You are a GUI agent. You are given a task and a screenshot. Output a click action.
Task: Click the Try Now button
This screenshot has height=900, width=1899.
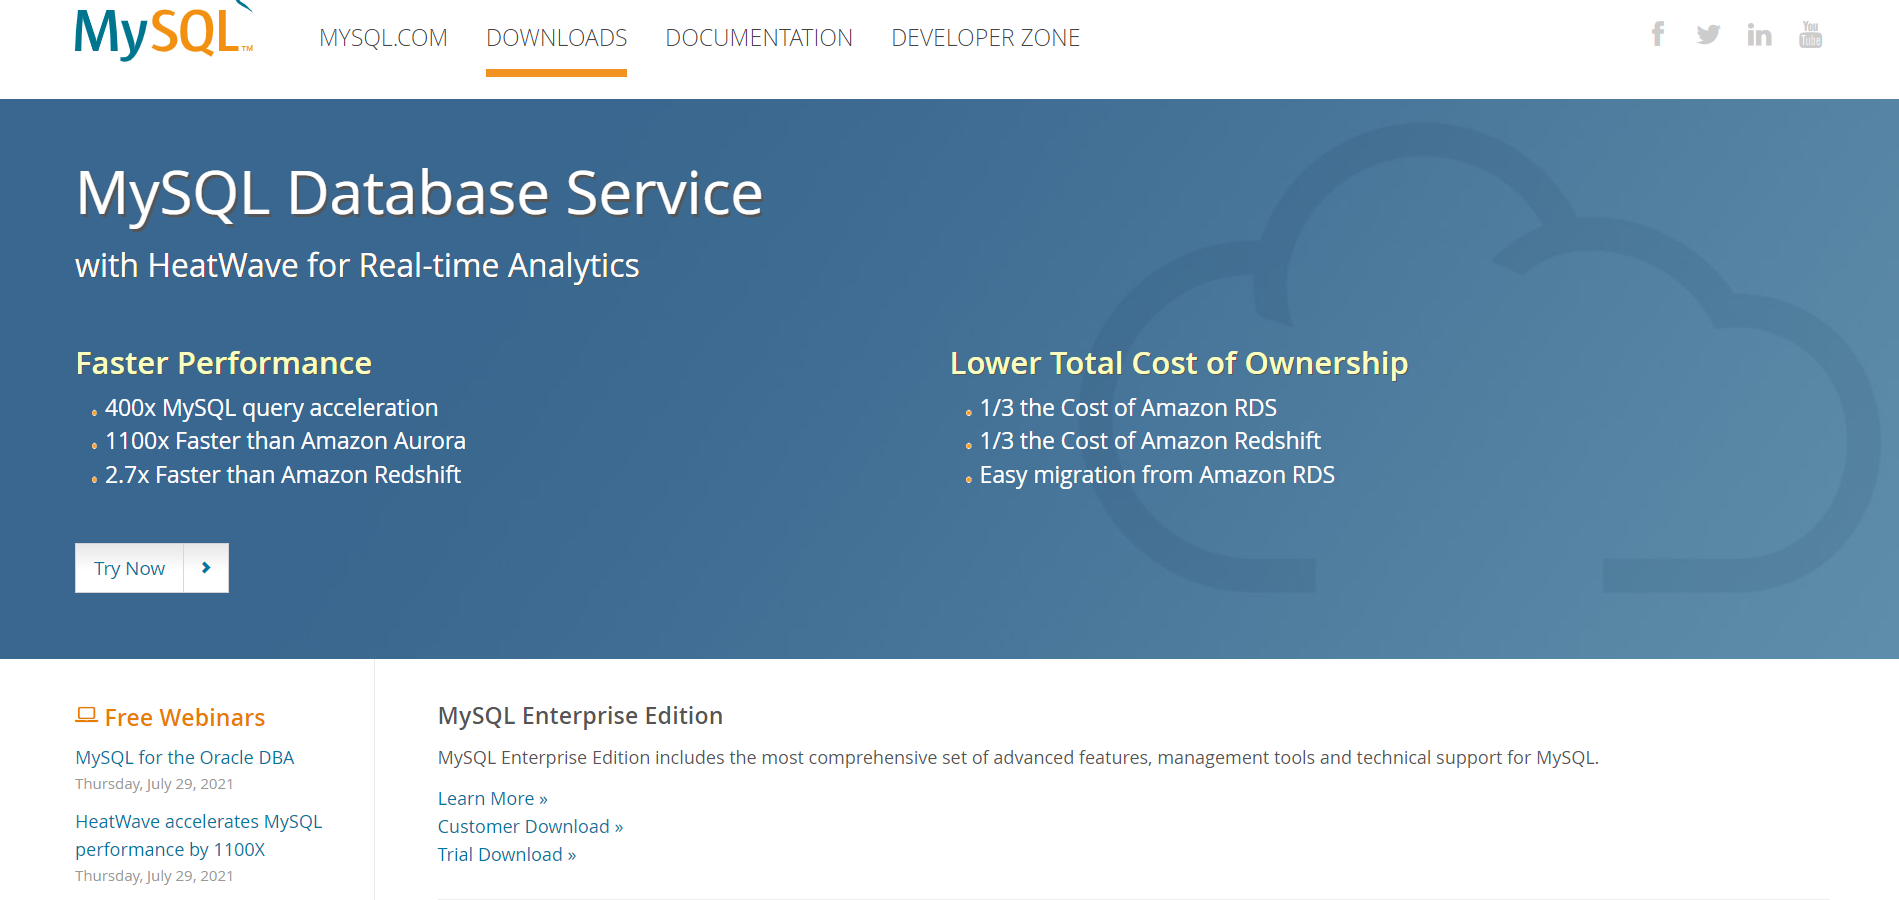coord(152,568)
